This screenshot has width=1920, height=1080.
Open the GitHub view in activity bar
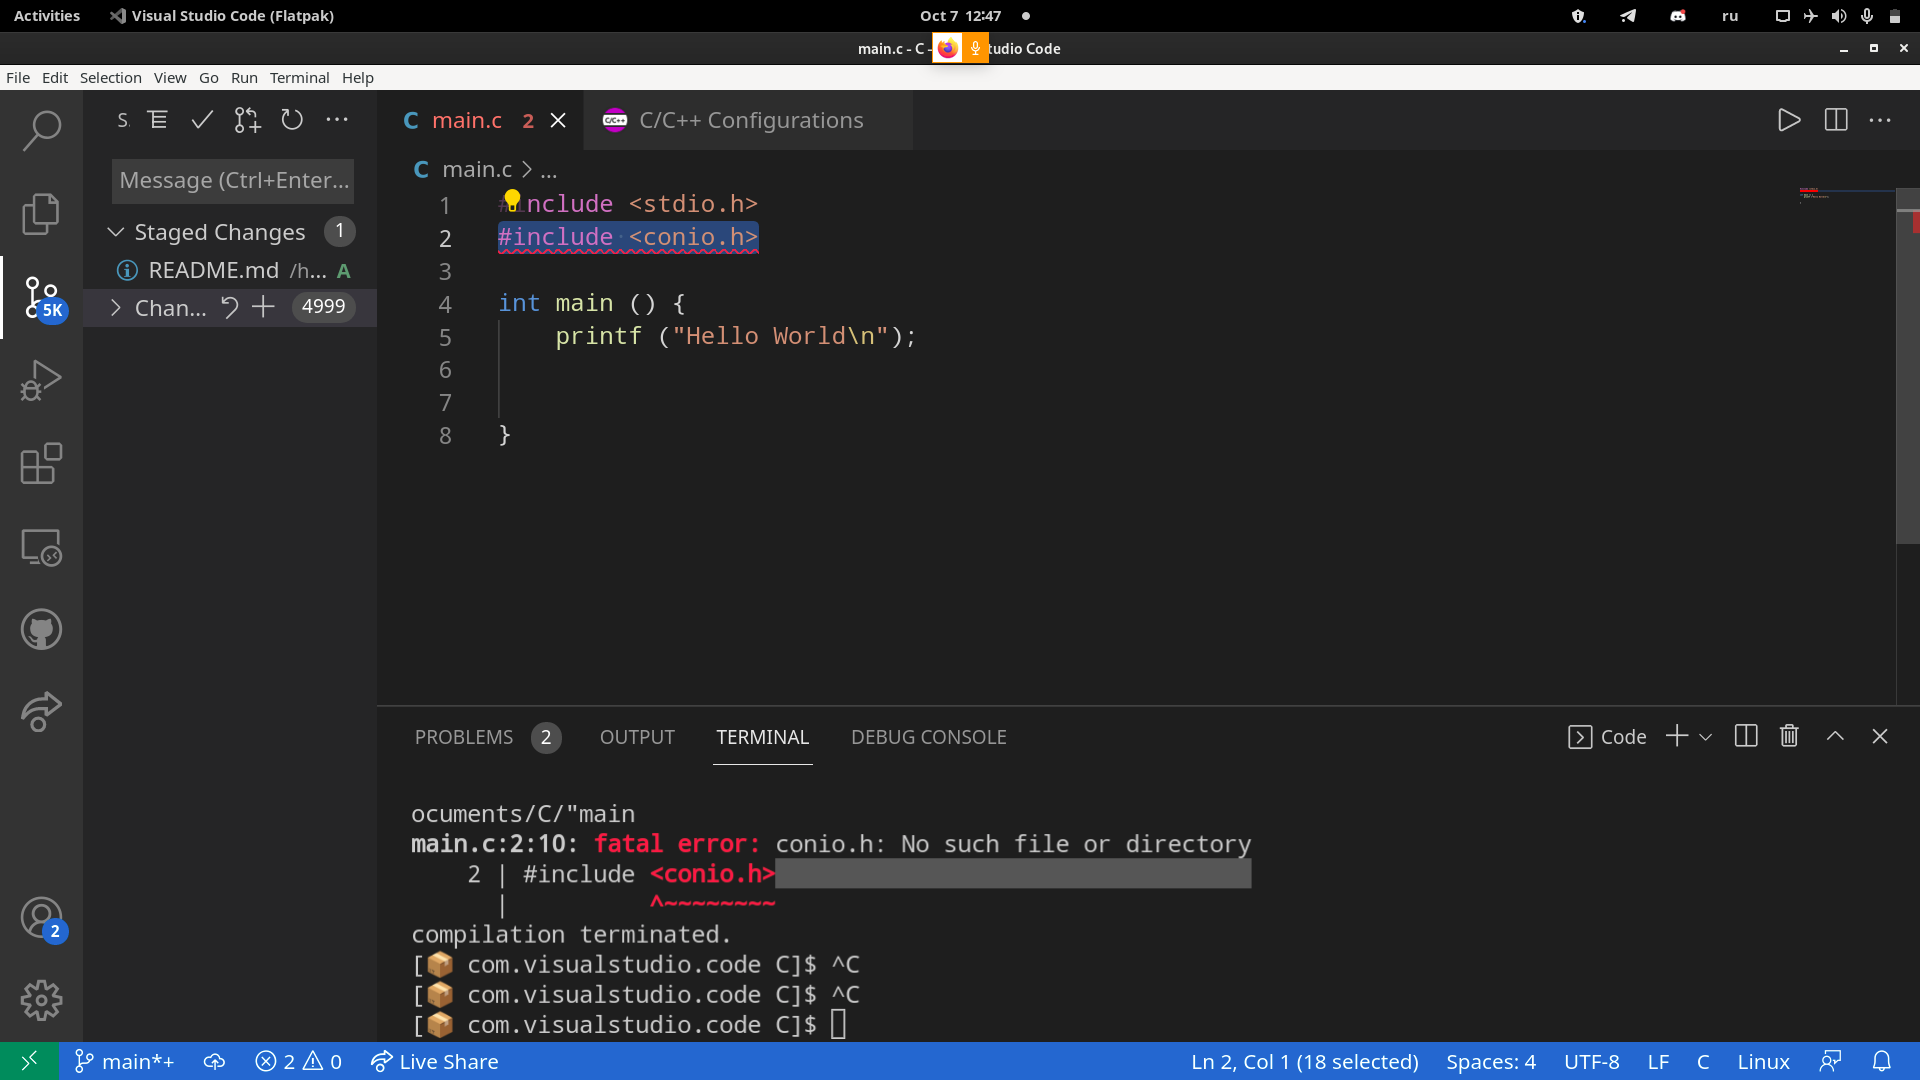point(41,630)
